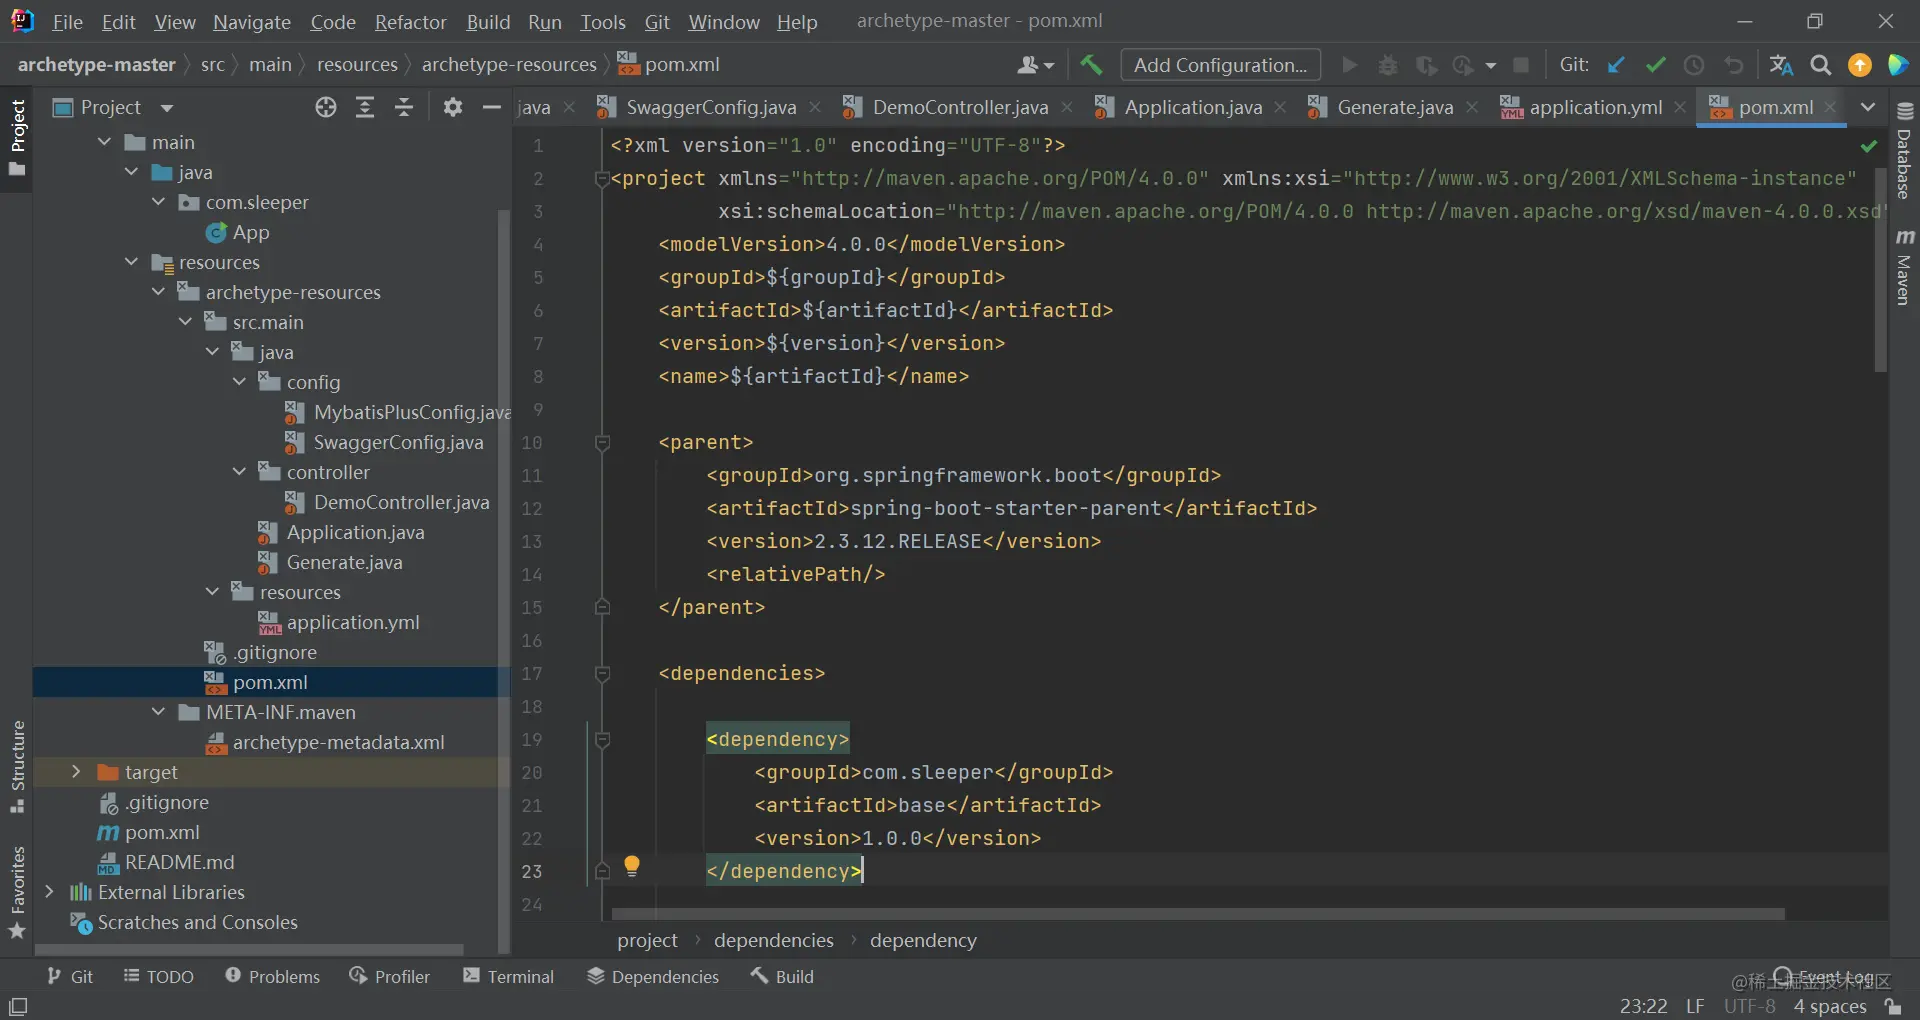
Task: Expand the target folder
Action: coord(76,772)
